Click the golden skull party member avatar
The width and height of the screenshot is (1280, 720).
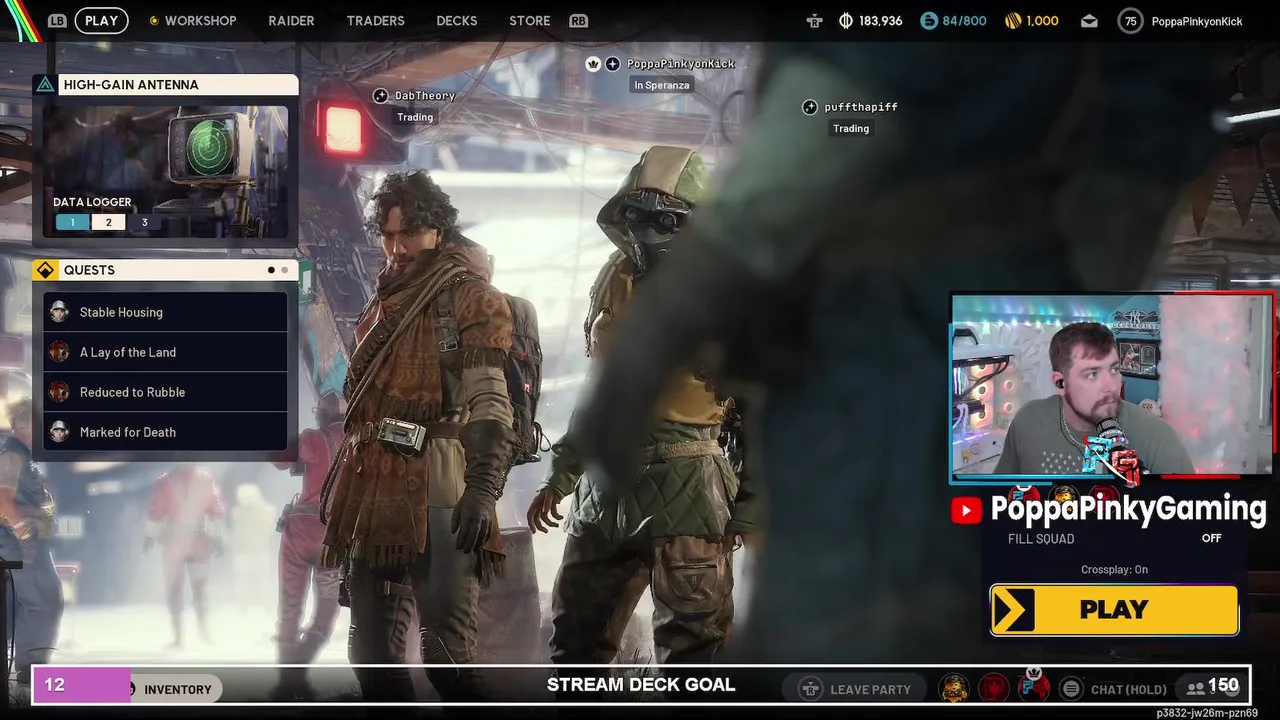point(954,688)
